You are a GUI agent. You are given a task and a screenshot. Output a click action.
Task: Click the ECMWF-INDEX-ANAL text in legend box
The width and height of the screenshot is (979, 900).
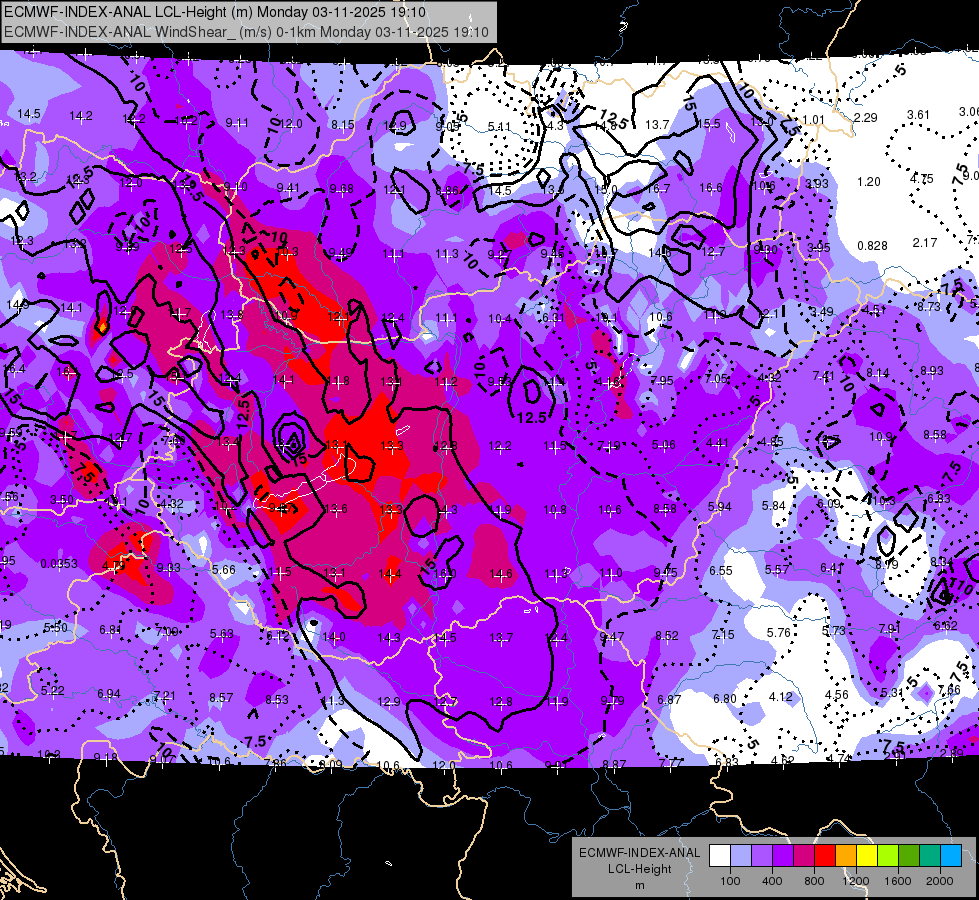[640, 853]
